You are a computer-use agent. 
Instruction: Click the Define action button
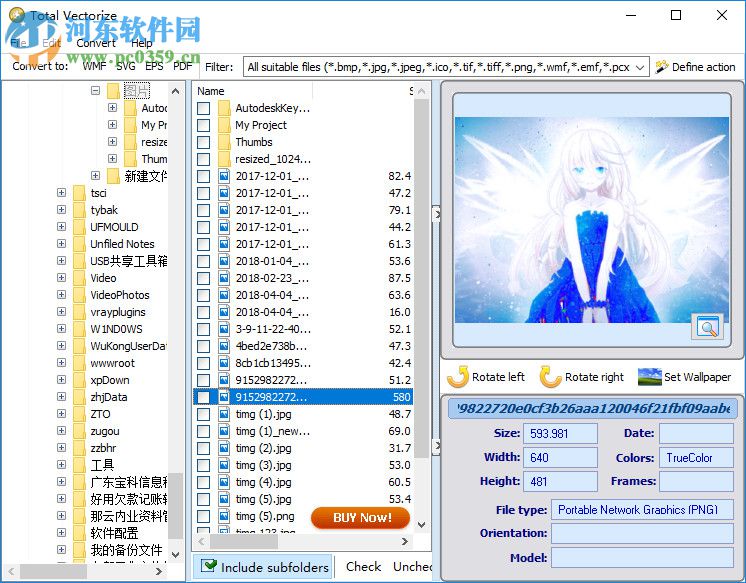695,67
